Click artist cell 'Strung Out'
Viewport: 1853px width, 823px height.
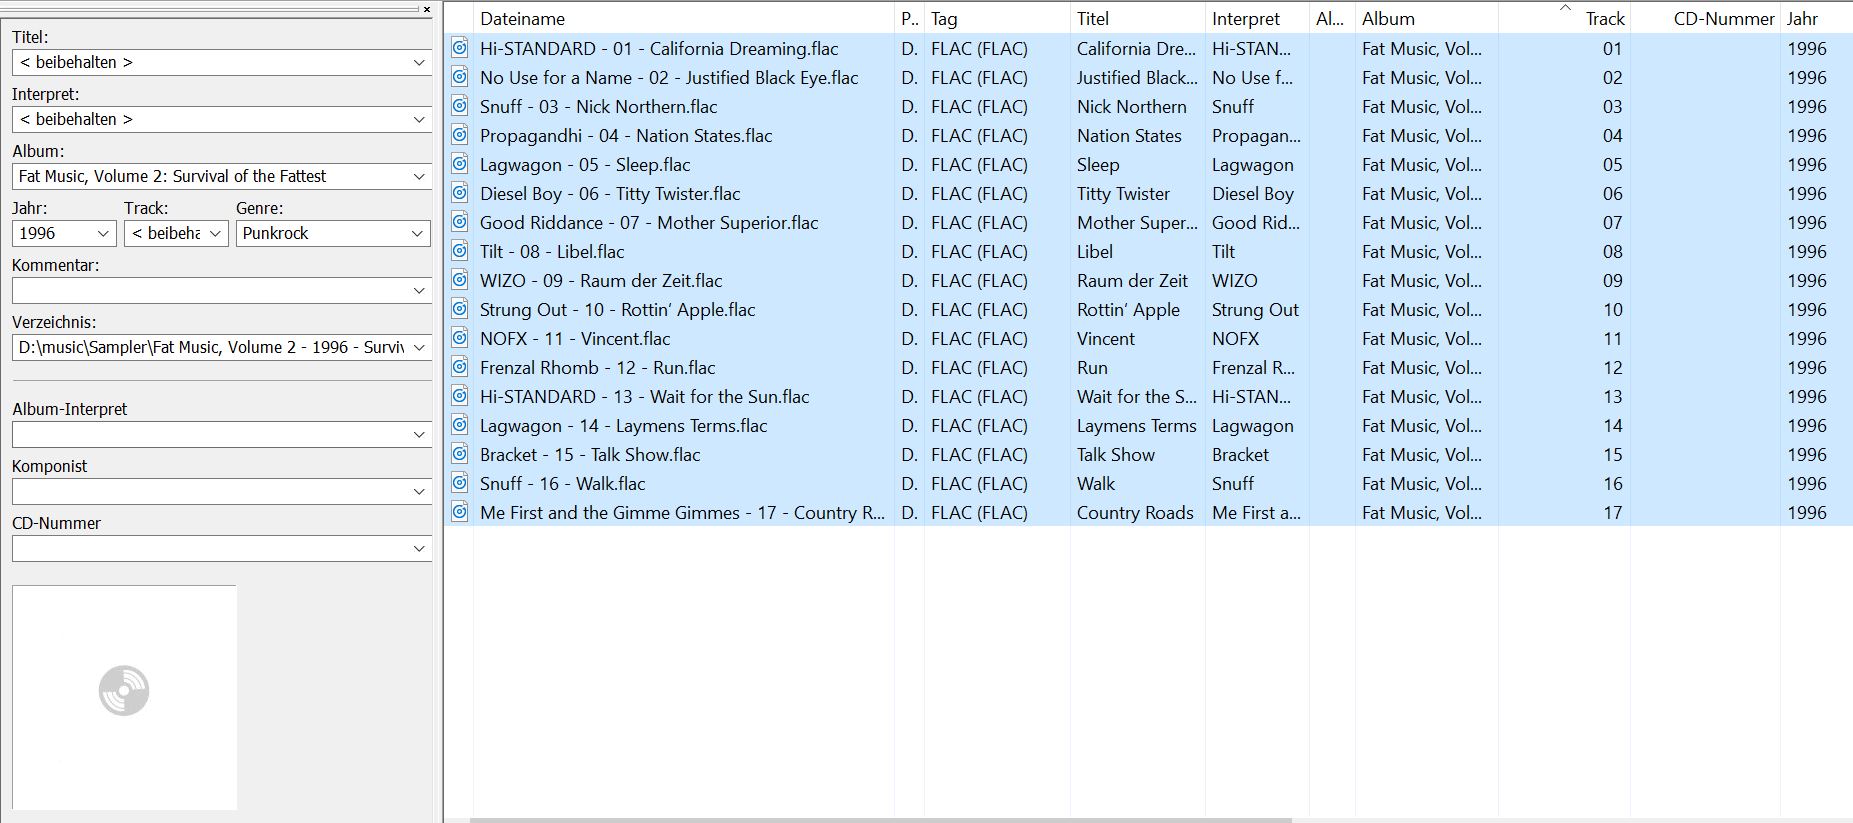[1255, 309]
